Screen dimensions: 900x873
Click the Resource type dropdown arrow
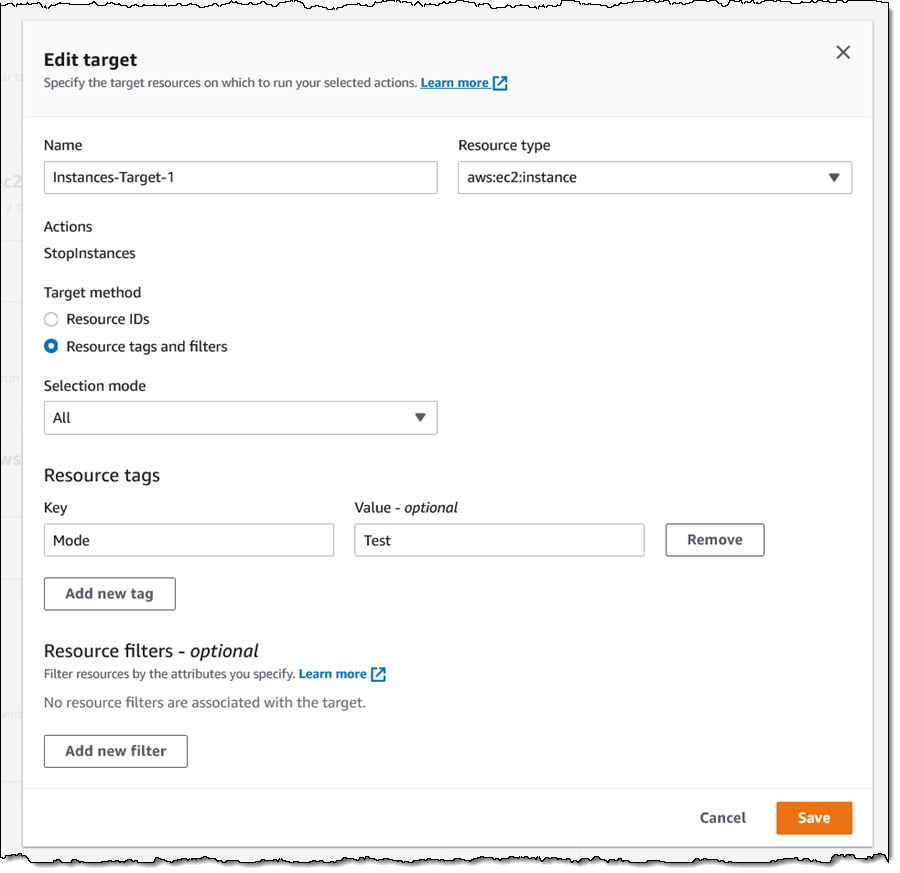834,178
